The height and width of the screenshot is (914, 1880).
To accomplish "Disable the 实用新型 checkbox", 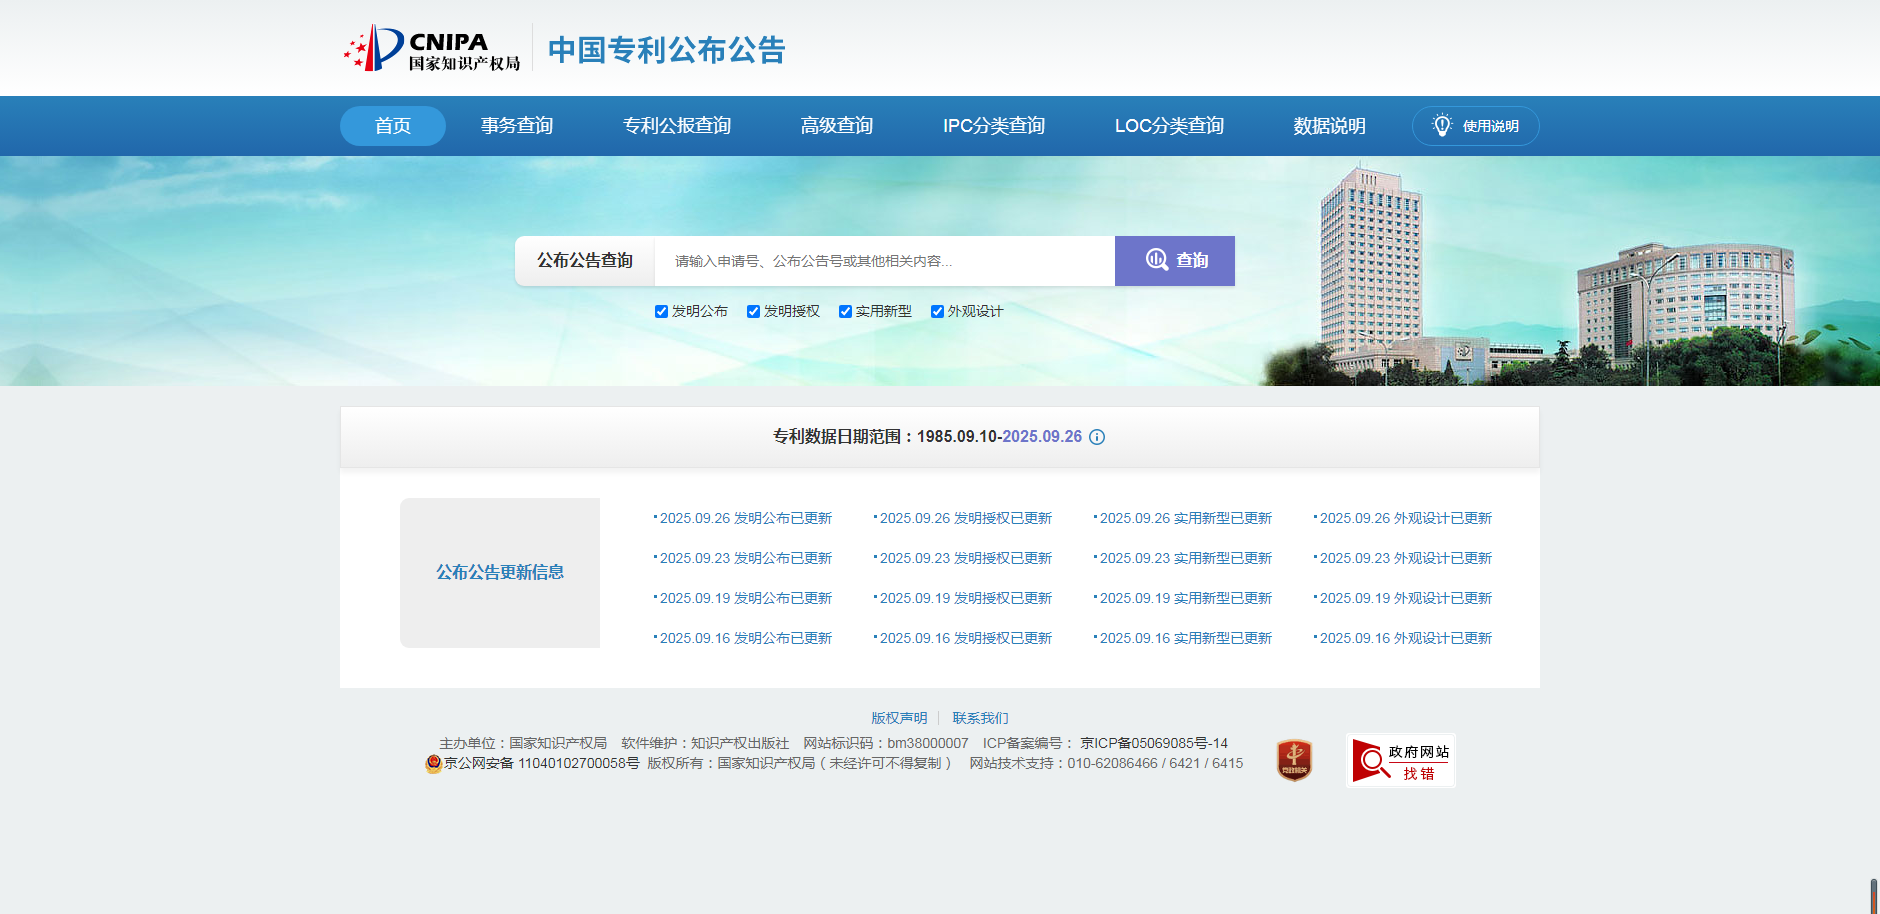I will coord(845,312).
